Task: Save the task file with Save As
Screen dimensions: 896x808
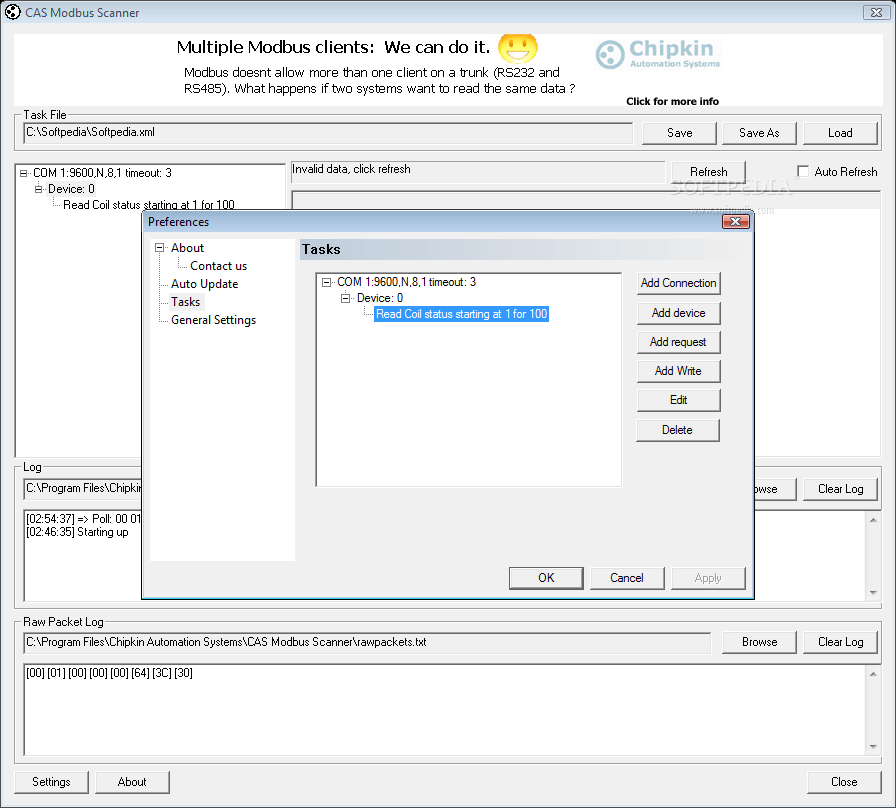Action: click(x=759, y=132)
